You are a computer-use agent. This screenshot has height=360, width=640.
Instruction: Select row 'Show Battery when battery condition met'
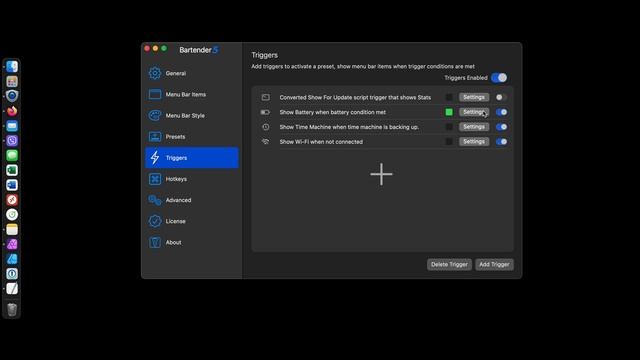click(x=382, y=112)
